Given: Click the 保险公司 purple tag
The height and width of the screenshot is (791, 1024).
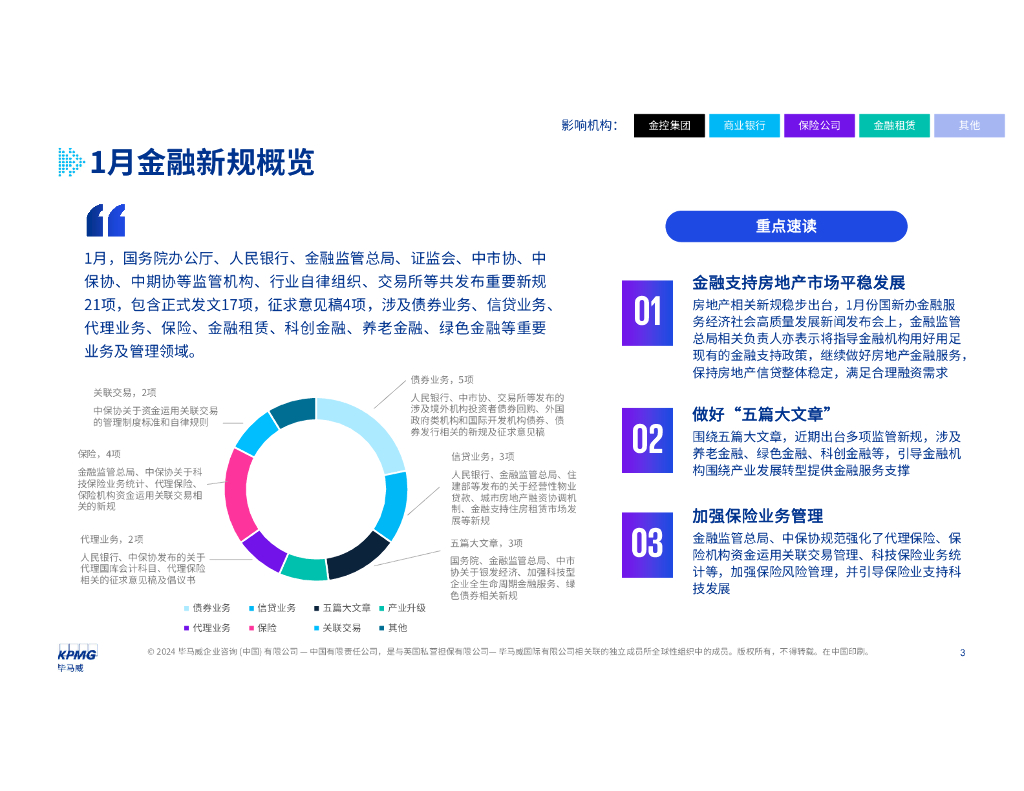Looking at the screenshot, I should coord(820,125).
